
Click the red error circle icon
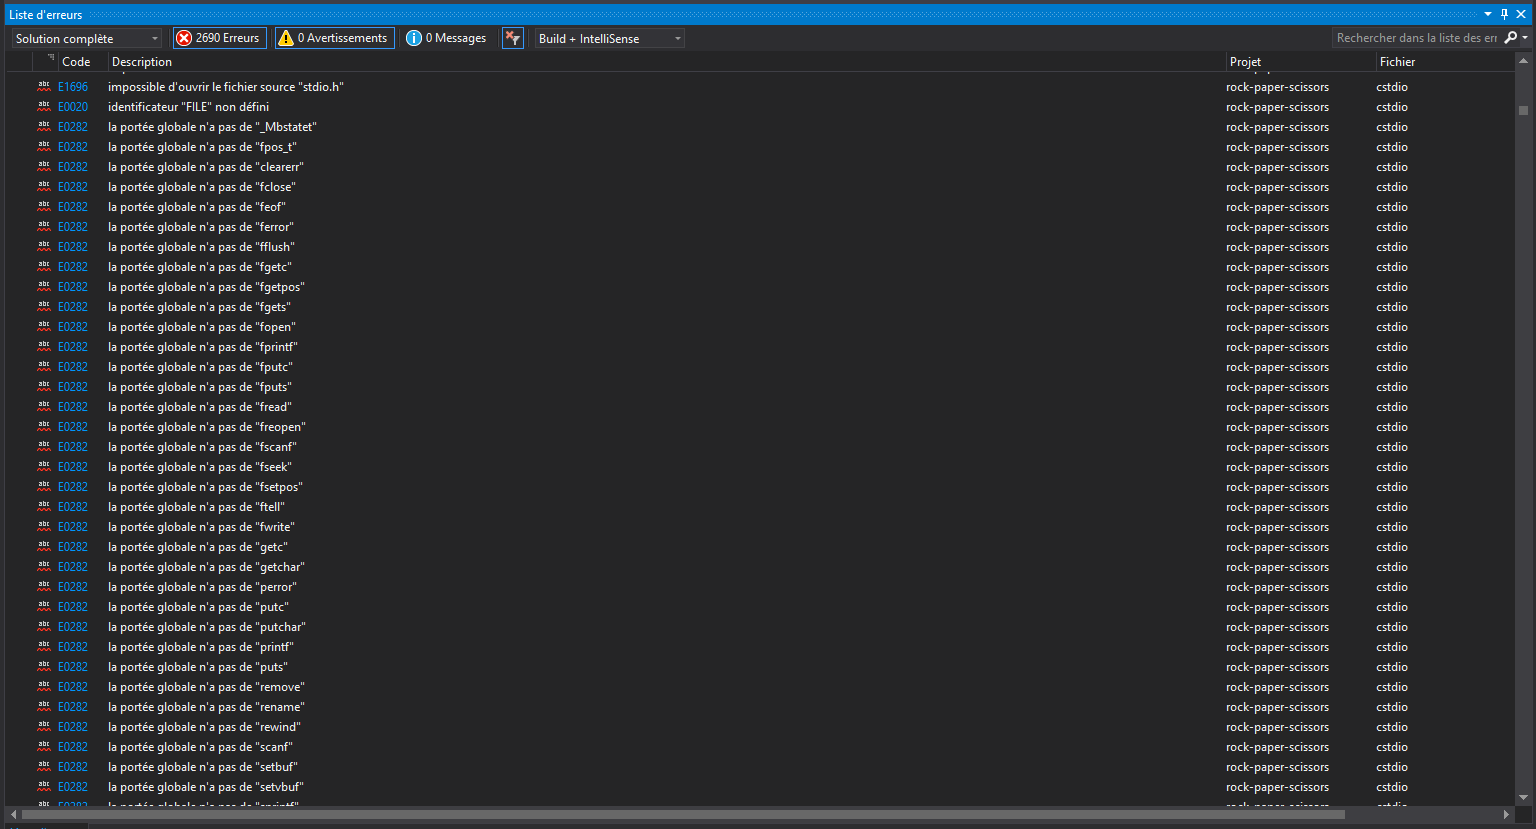185,37
